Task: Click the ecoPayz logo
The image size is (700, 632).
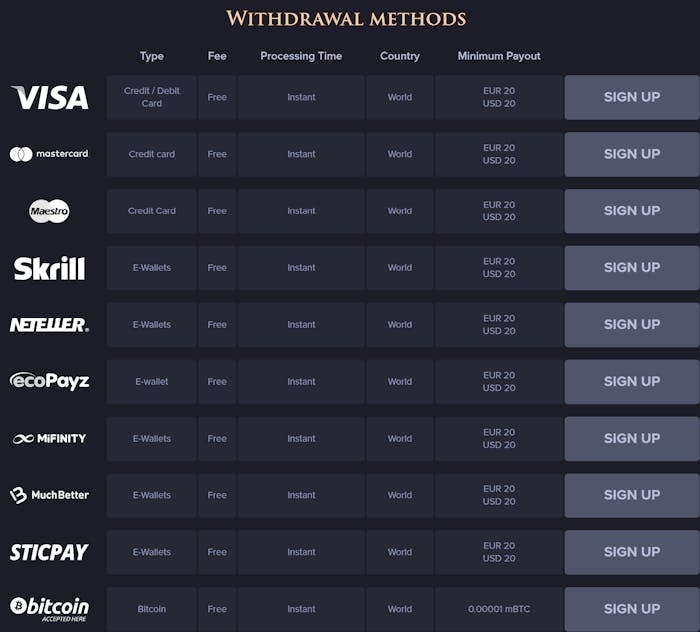Action: pos(49,381)
